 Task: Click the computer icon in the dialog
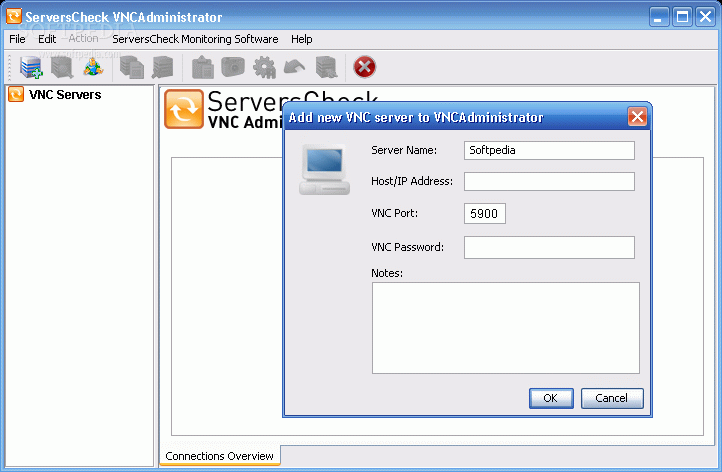324,169
